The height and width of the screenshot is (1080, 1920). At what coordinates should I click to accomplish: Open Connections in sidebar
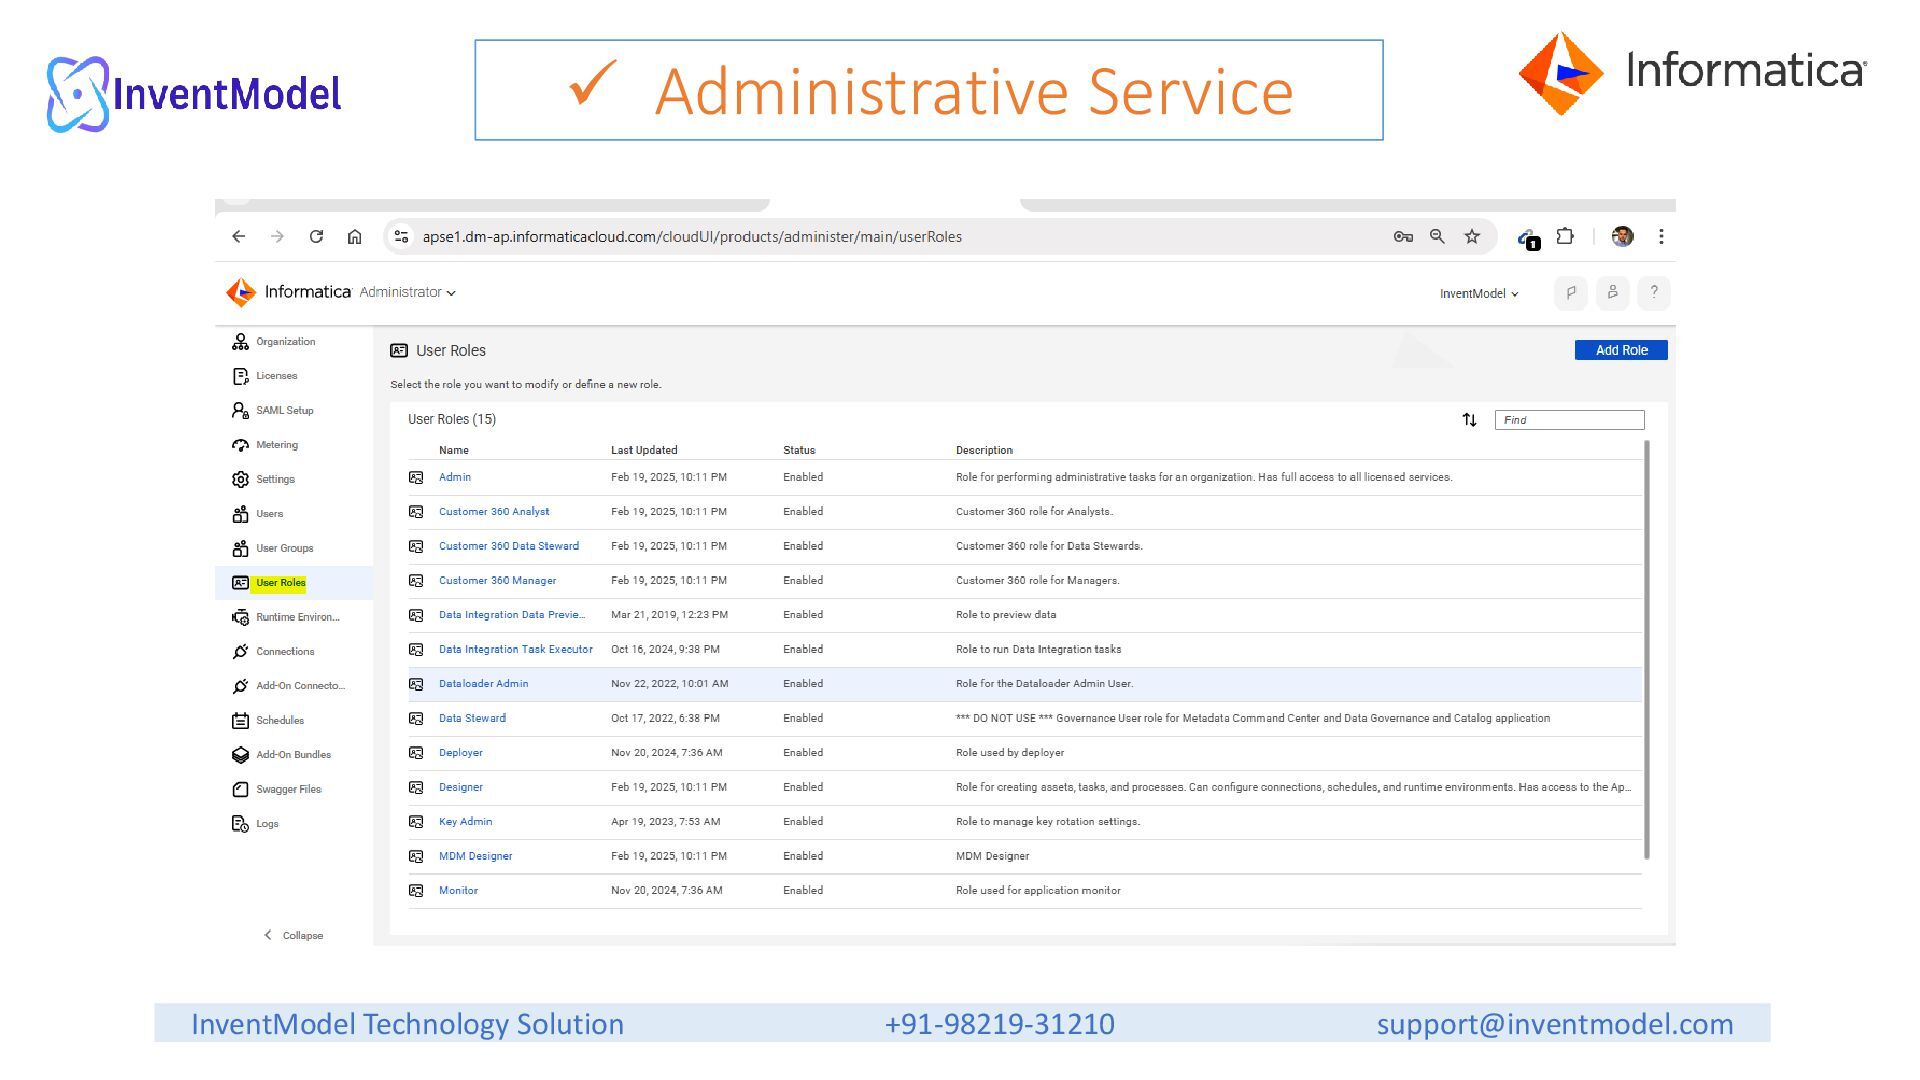coord(285,652)
